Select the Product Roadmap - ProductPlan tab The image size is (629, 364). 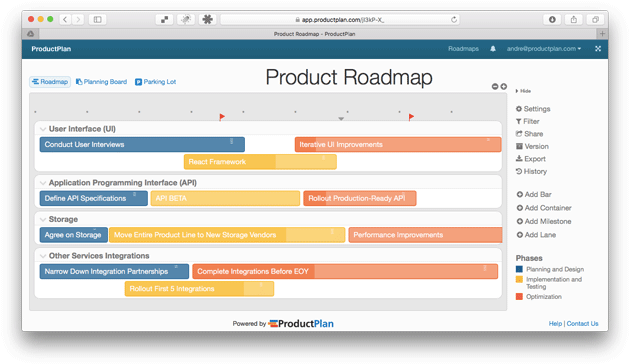[314, 34]
